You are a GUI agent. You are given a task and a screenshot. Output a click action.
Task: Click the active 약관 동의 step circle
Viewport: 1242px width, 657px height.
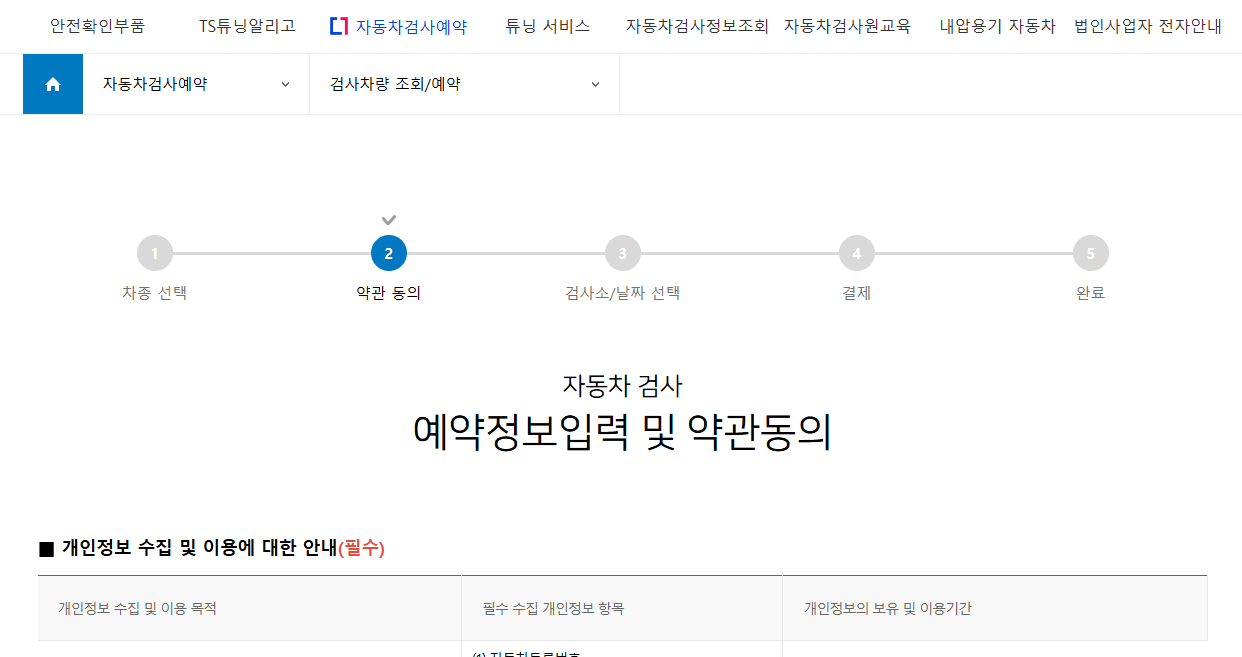point(389,253)
